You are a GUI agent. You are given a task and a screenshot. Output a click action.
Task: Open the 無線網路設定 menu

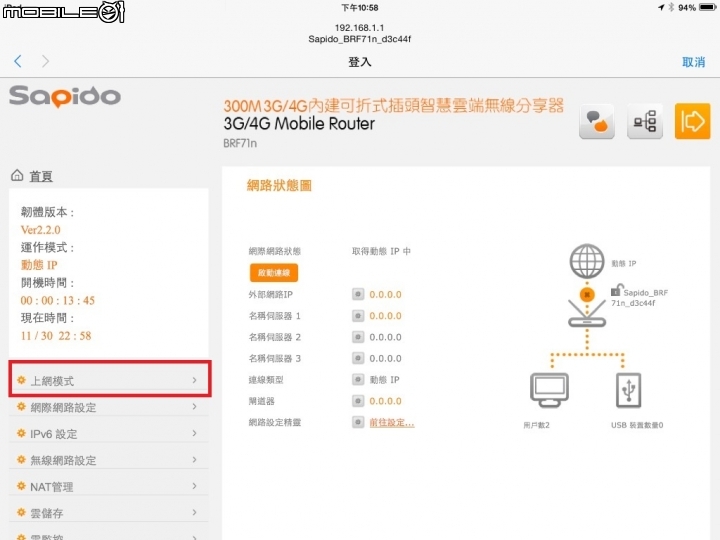click(109, 460)
